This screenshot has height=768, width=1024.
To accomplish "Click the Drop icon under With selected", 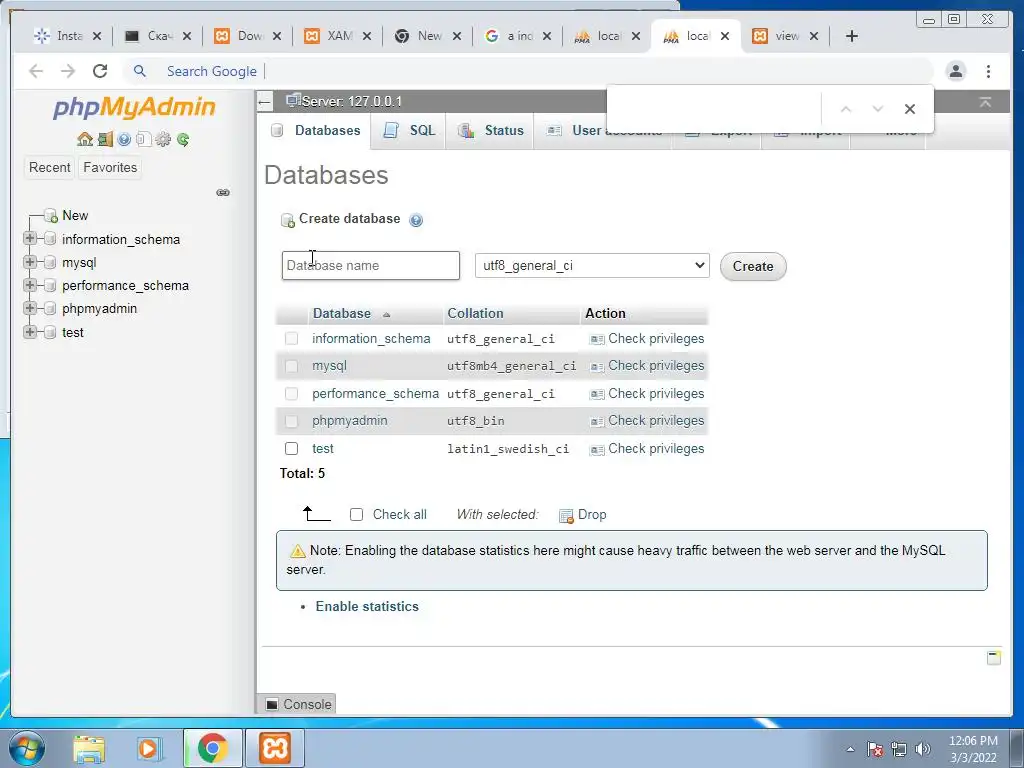I will point(566,516).
